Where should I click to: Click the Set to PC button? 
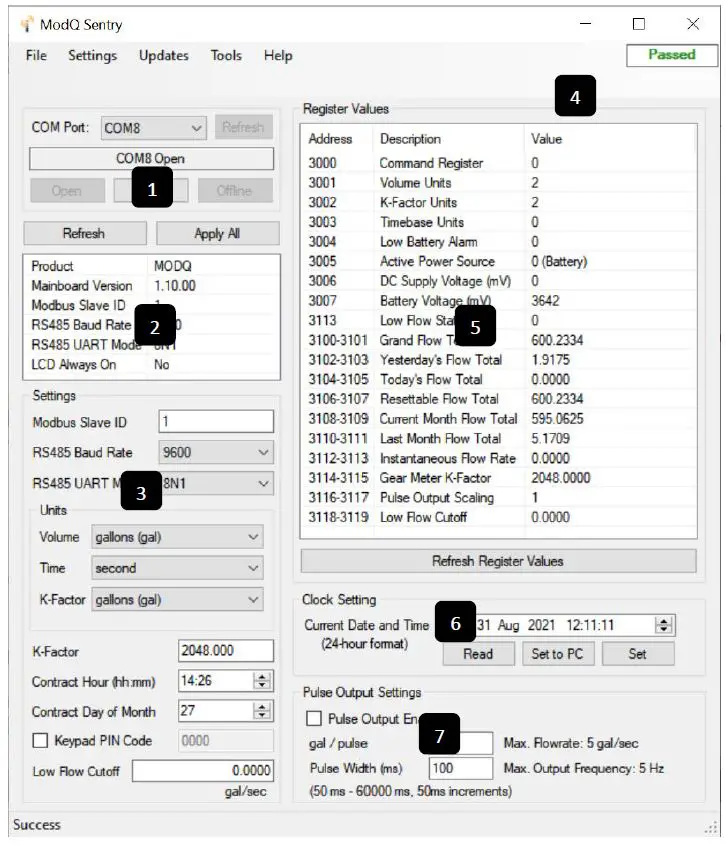[x=558, y=654]
